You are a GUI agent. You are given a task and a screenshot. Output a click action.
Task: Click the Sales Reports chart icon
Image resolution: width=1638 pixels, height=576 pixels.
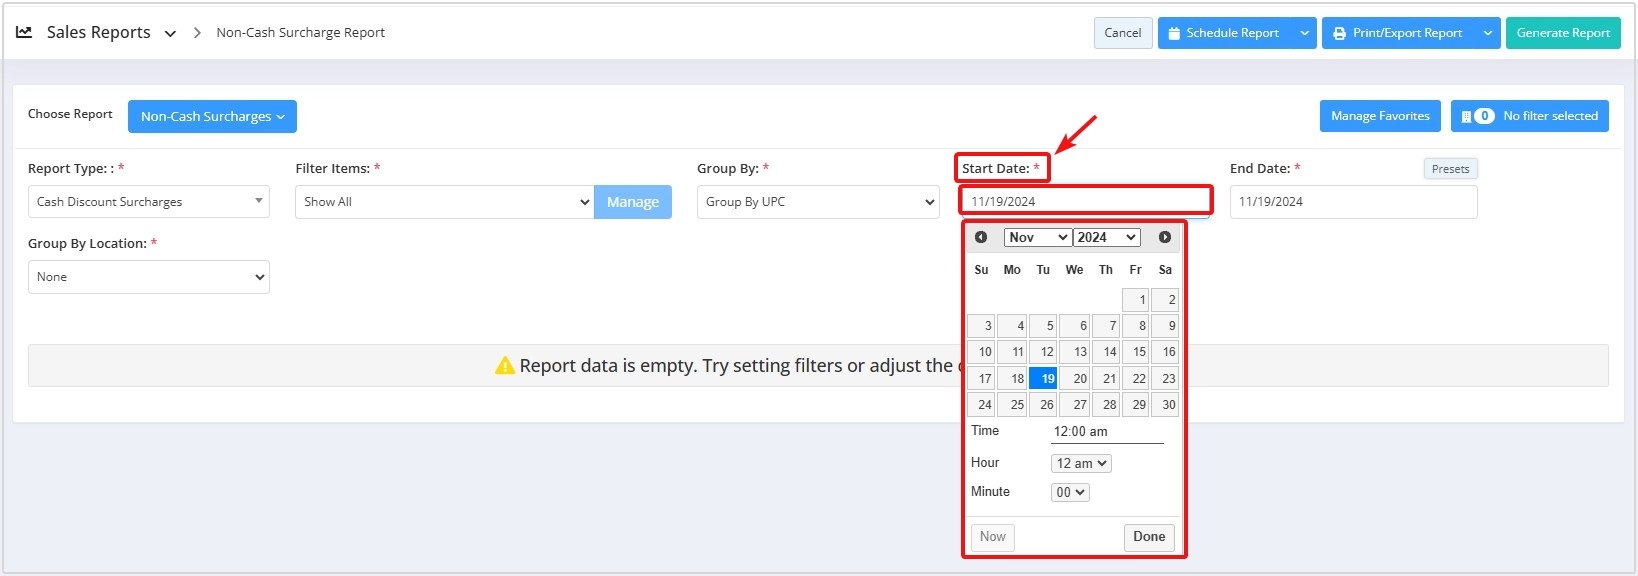tap(24, 32)
